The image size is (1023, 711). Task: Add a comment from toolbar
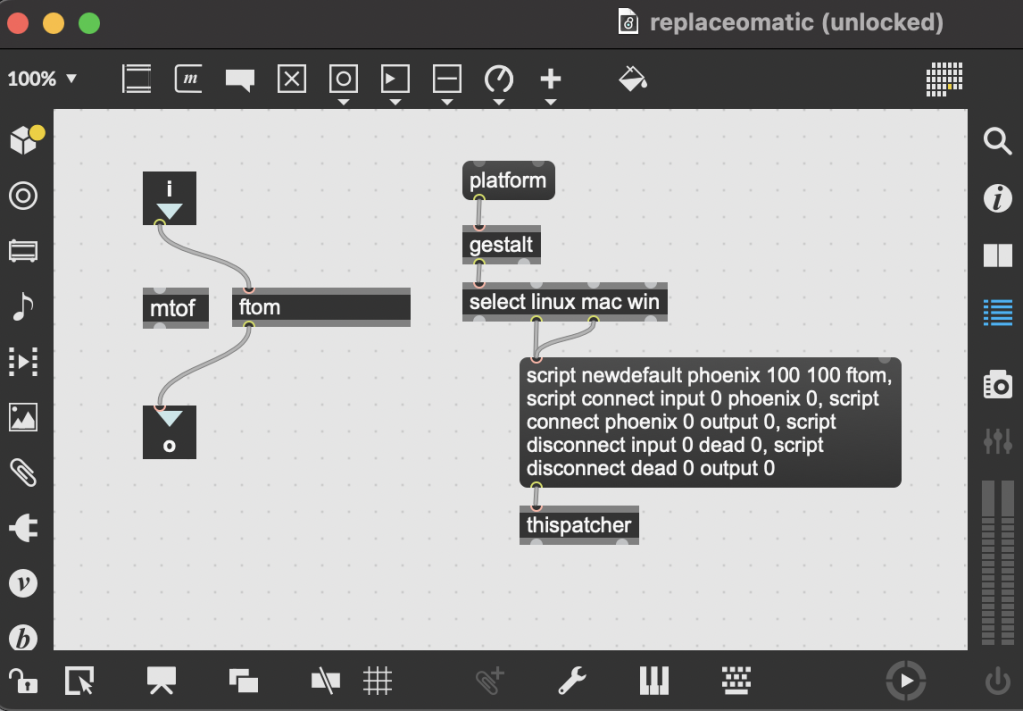[x=239, y=80]
